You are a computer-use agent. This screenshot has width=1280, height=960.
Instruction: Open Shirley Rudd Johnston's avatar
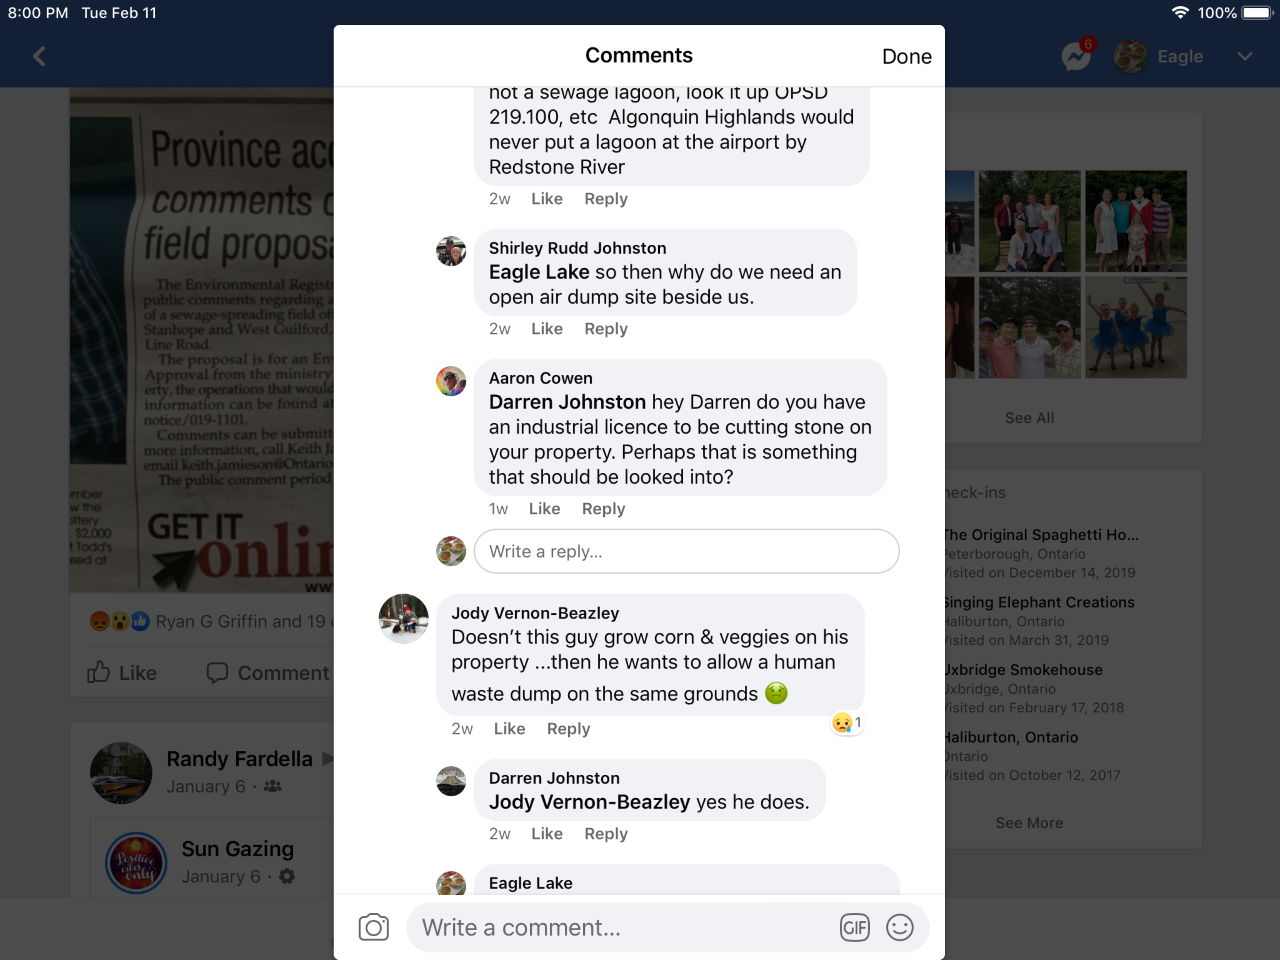pos(451,251)
